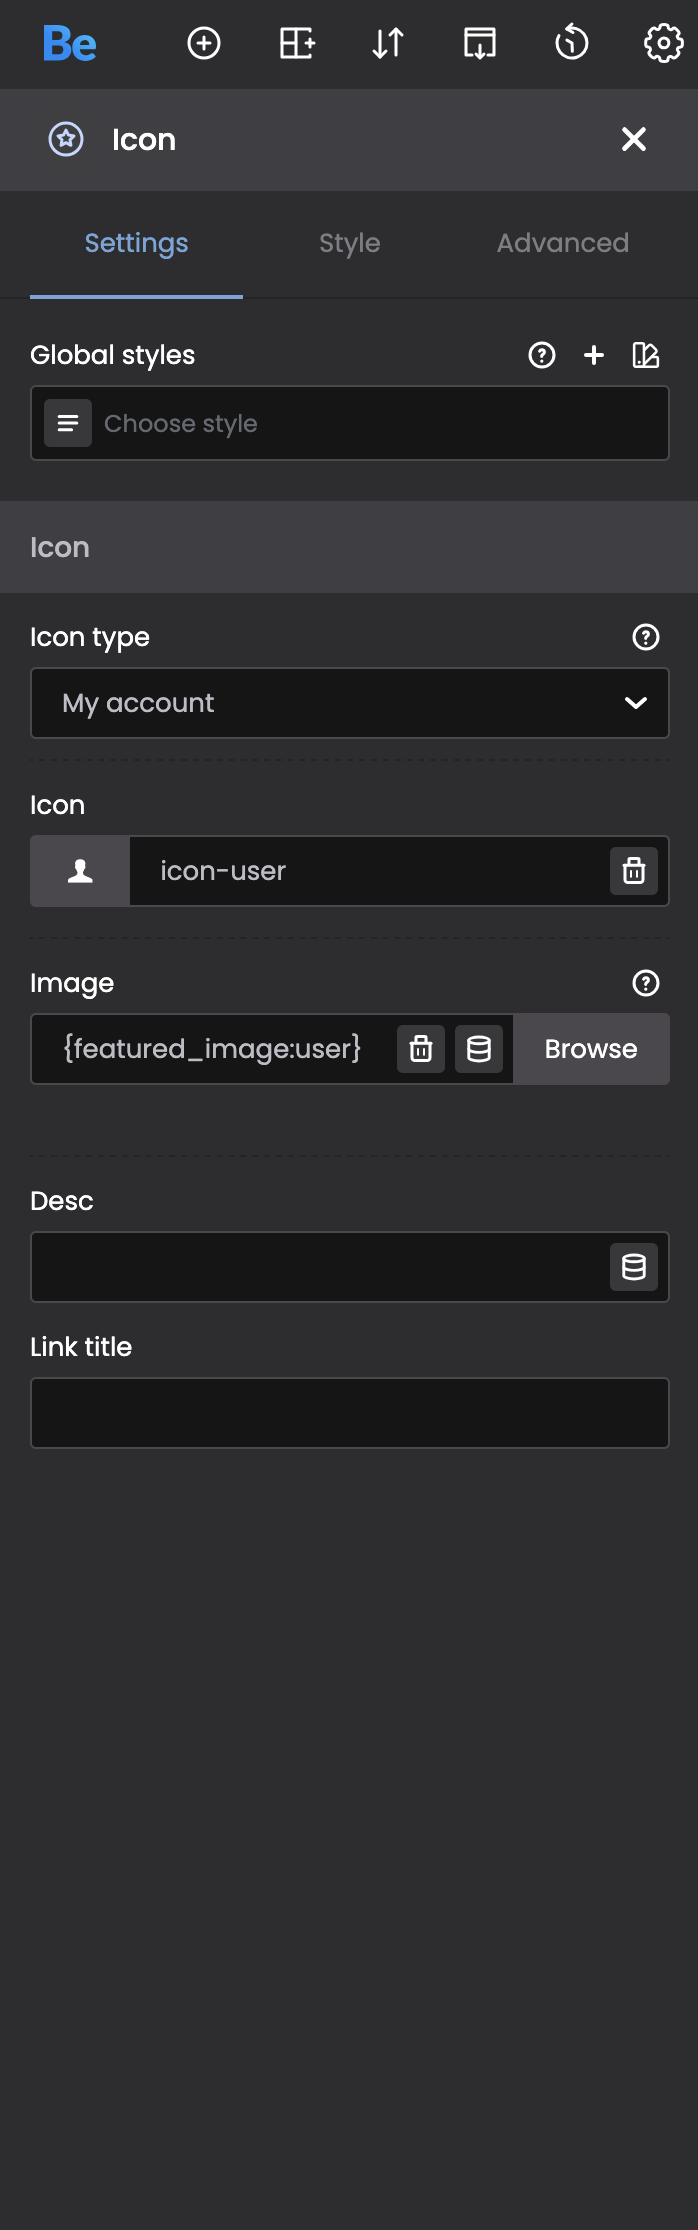
Task: Delete the icon-user icon selection
Action: [634, 871]
